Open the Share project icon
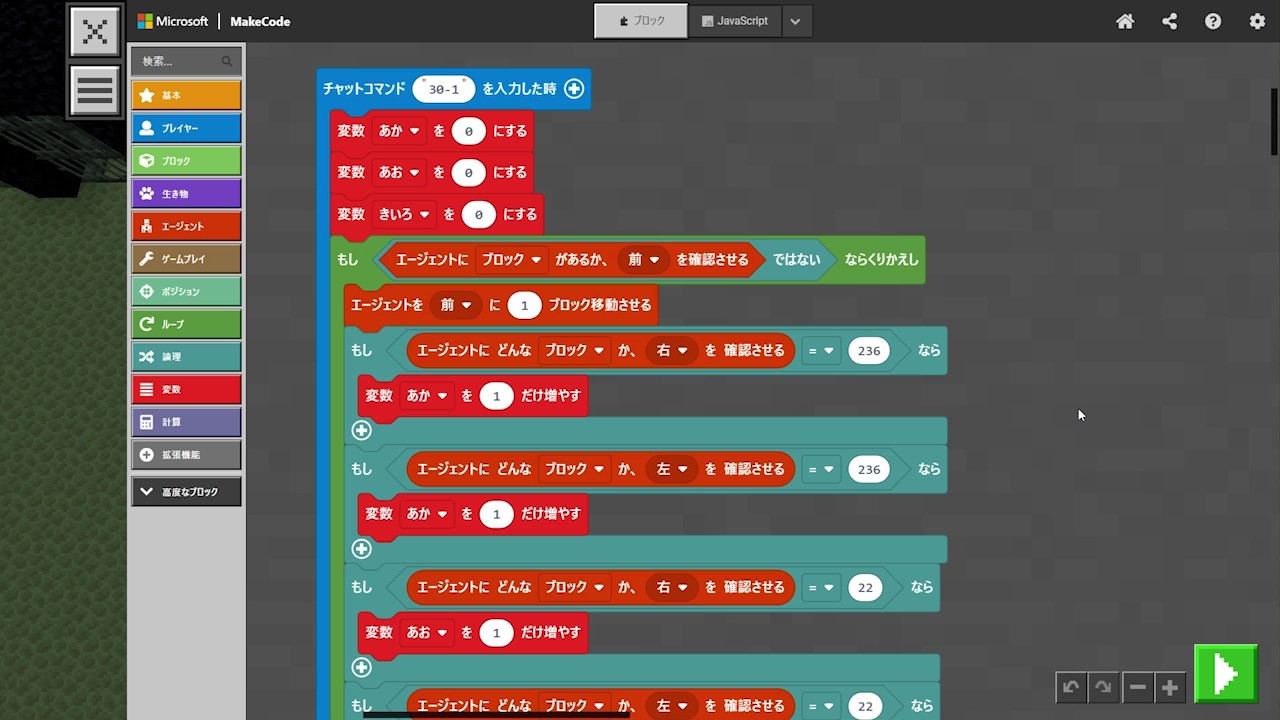The image size is (1280, 720). [x=1169, y=21]
